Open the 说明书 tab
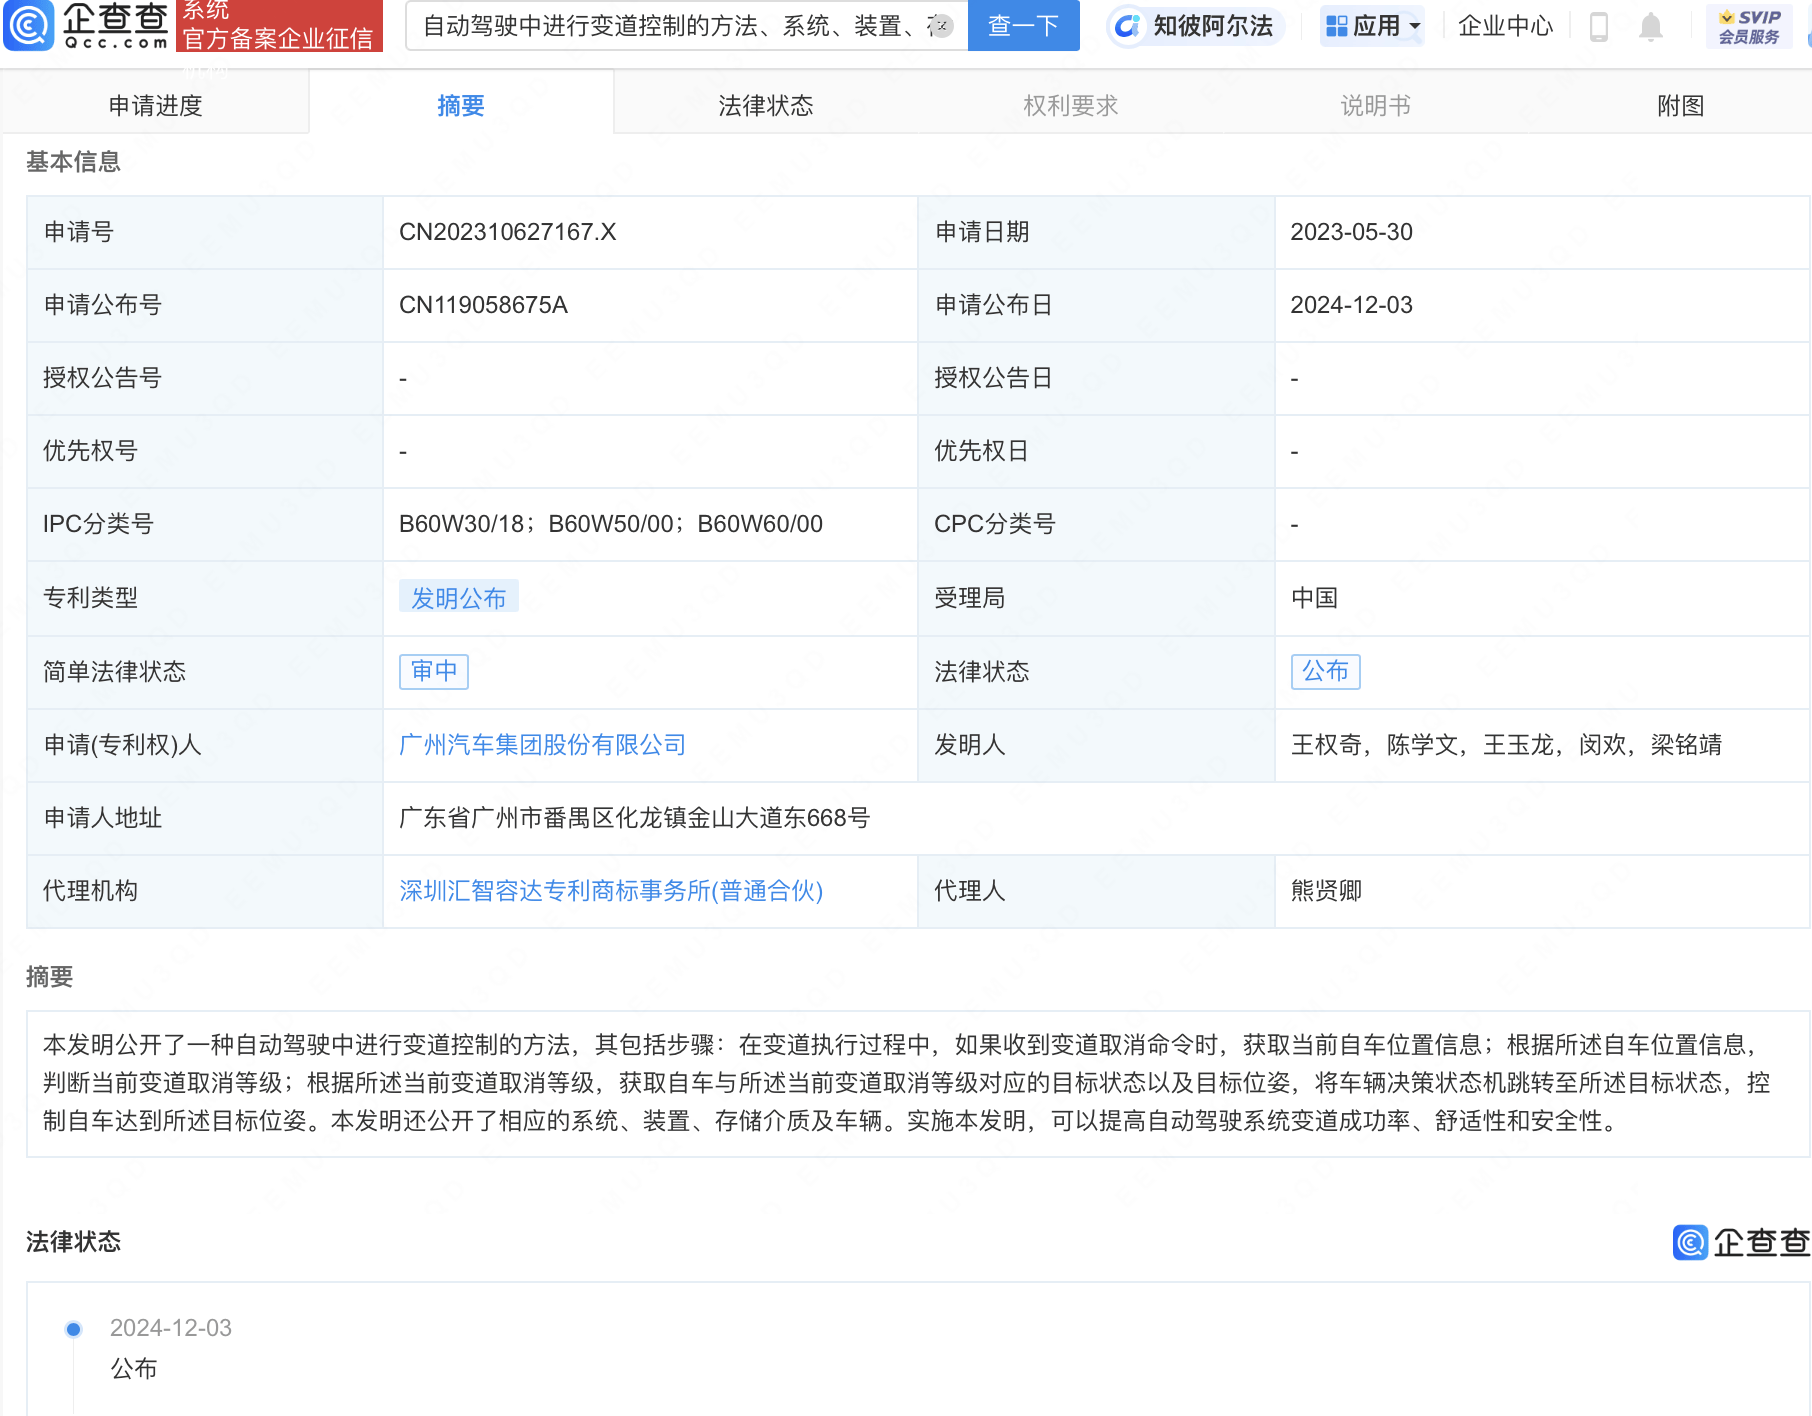This screenshot has width=1812, height=1416. [x=1376, y=105]
